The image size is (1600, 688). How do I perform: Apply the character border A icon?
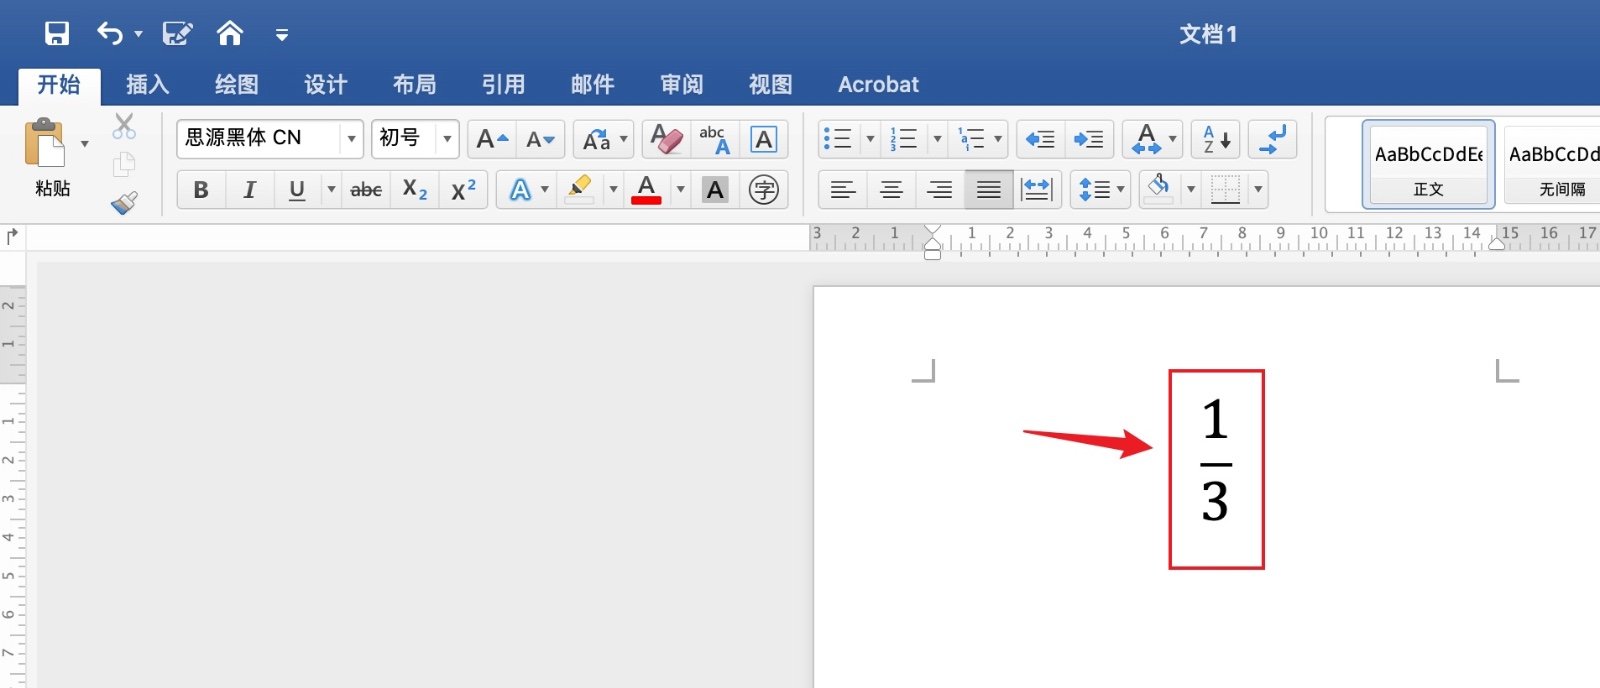click(764, 139)
